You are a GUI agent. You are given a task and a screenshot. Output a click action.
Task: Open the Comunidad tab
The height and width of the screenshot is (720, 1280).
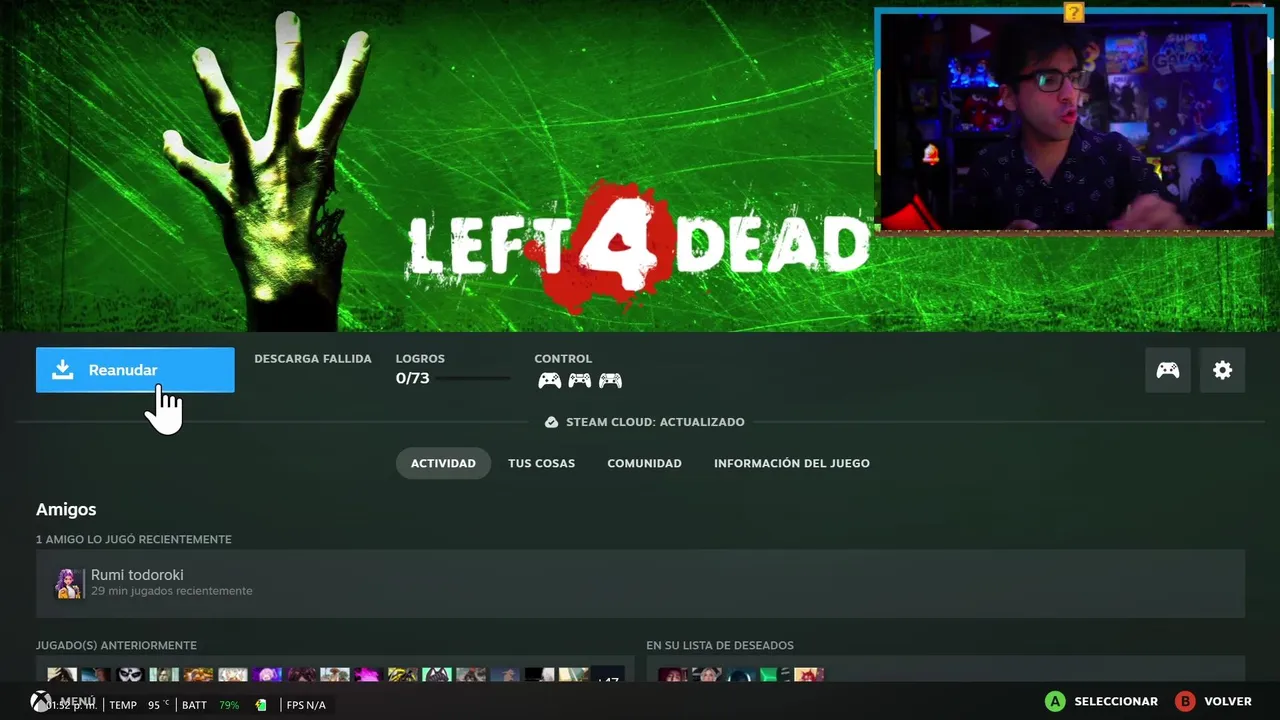pos(644,463)
